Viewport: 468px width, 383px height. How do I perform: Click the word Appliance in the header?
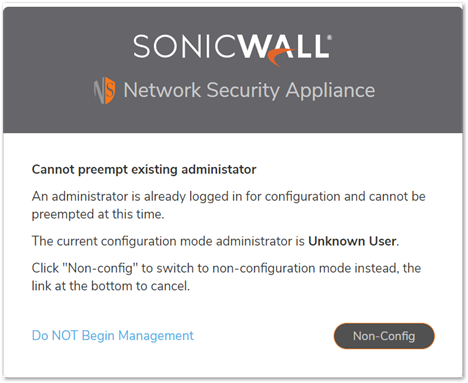click(330, 91)
